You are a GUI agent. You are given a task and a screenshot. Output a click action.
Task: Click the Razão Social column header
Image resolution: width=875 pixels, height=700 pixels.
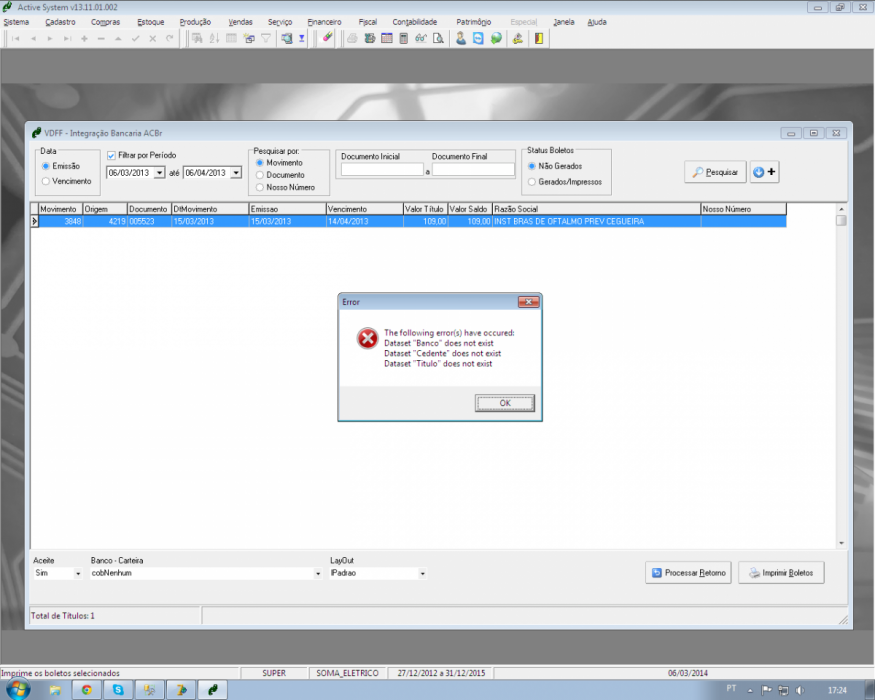pos(596,209)
